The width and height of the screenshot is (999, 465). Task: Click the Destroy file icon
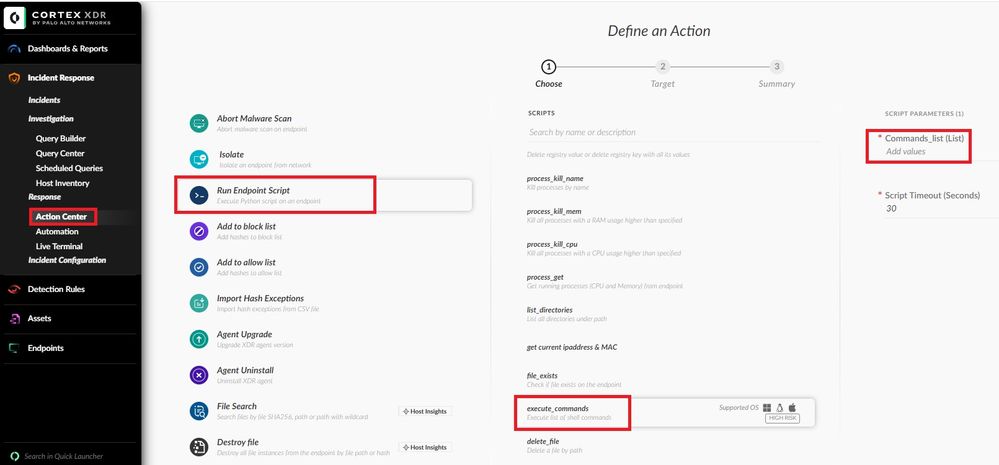pos(198,446)
